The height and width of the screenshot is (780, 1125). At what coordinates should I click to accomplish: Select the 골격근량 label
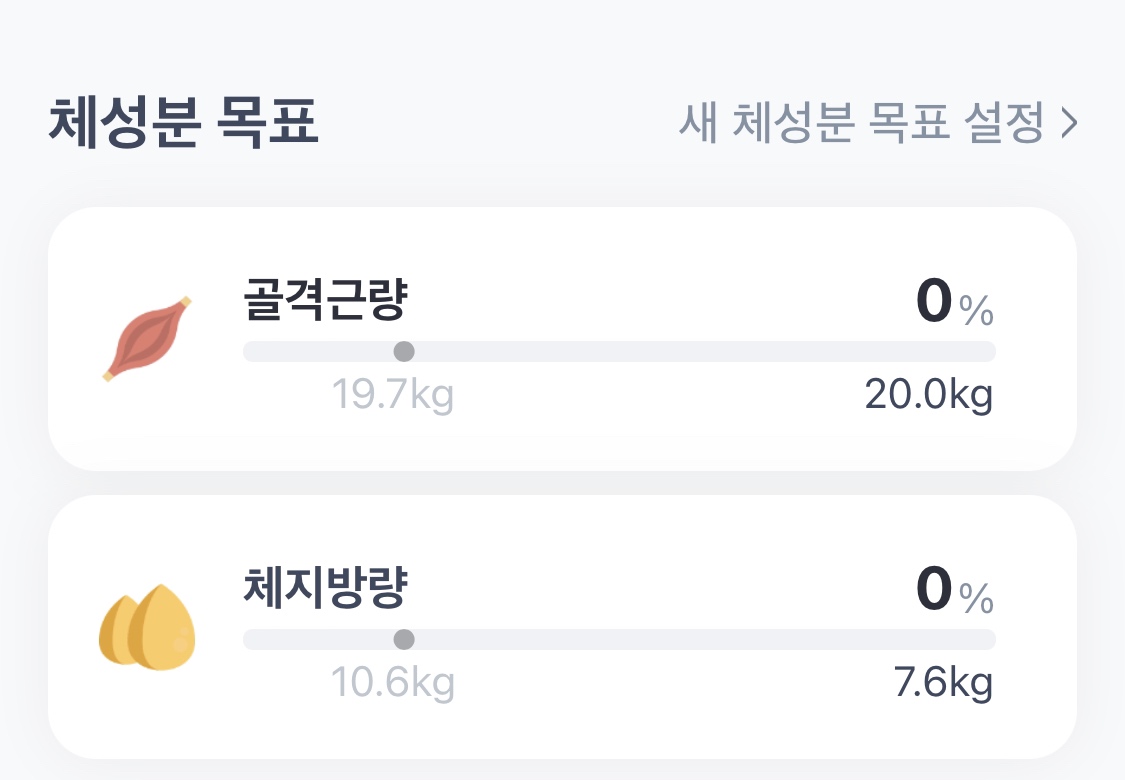point(325,299)
